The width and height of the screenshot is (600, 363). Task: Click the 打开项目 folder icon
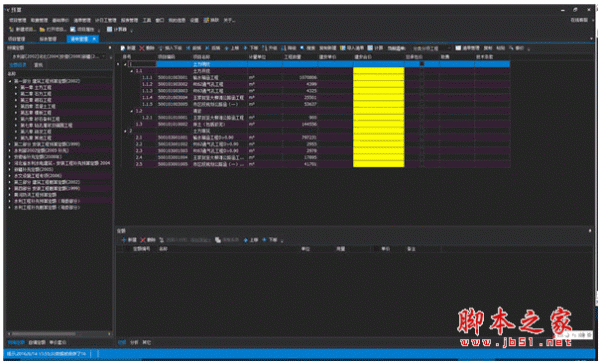pyautogui.click(x=42, y=29)
